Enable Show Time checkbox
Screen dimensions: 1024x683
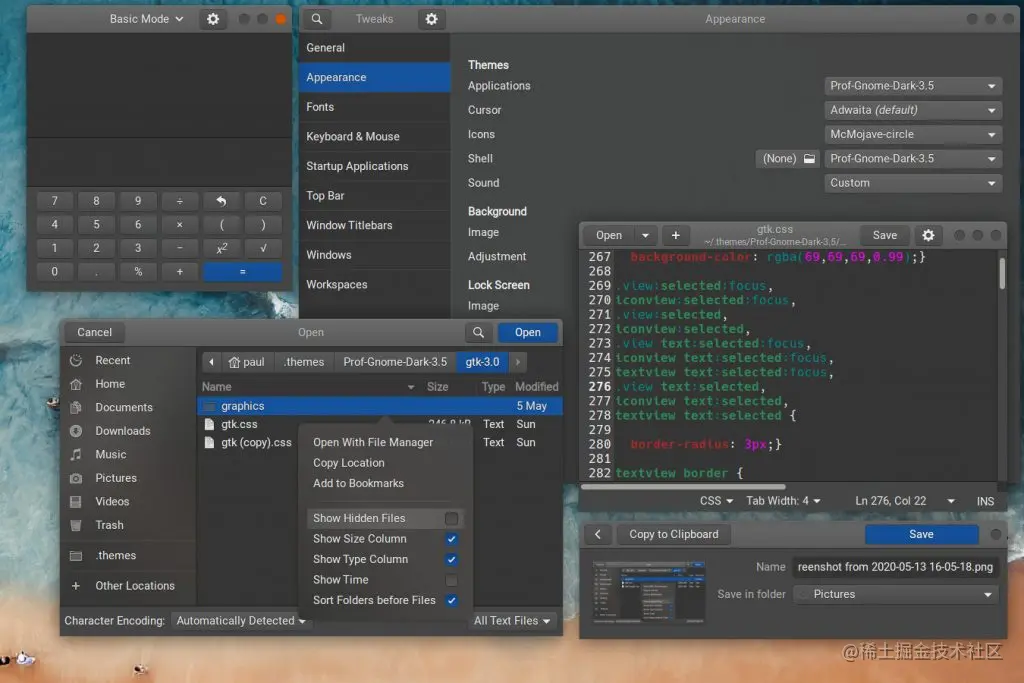(x=451, y=580)
